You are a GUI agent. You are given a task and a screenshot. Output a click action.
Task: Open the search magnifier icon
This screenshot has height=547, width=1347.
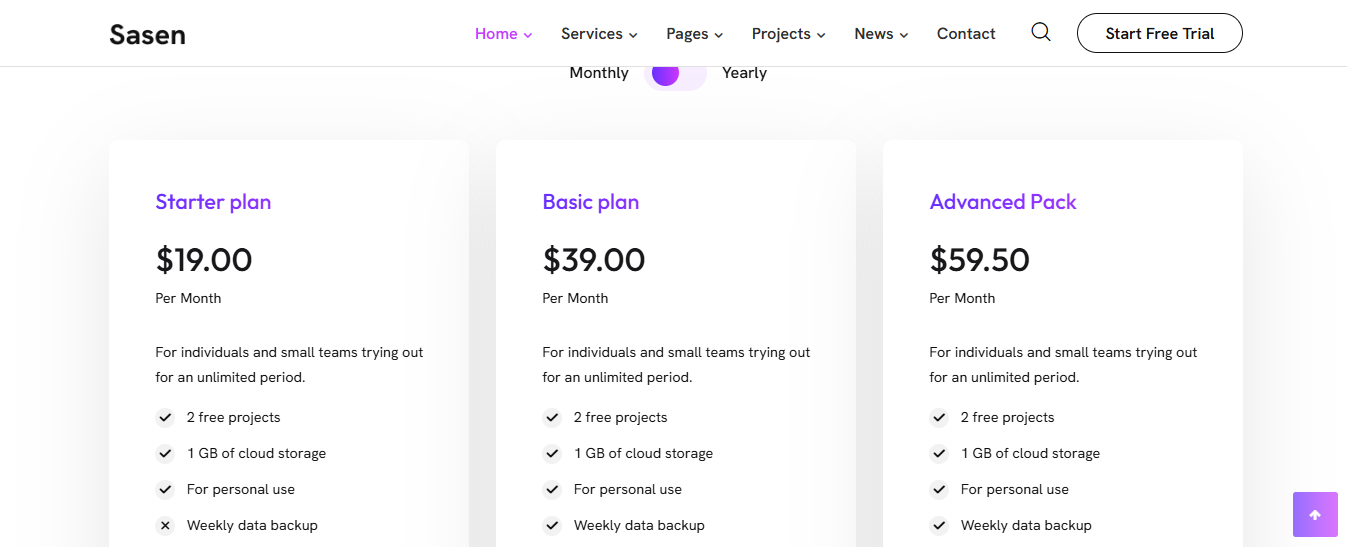[x=1040, y=33]
